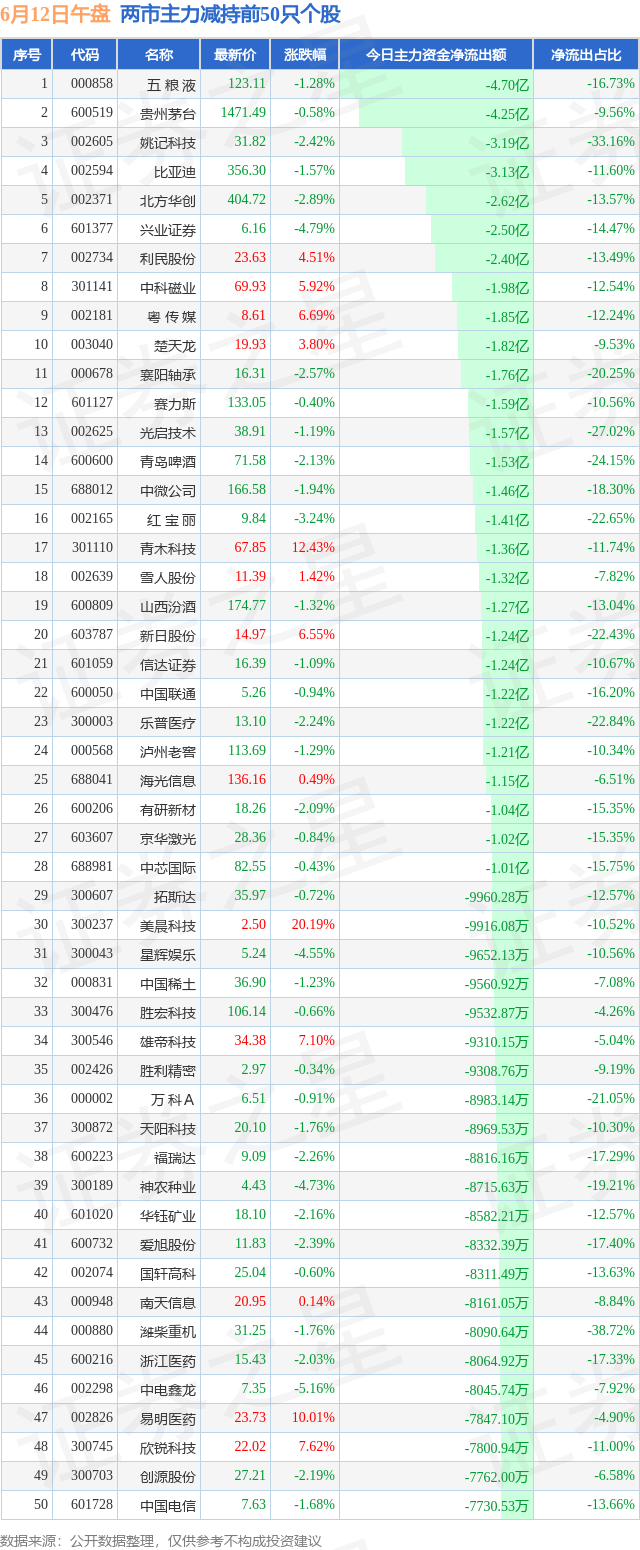Click the 名称 column header
Viewport: 640px width, 1550px height.
[159, 55]
